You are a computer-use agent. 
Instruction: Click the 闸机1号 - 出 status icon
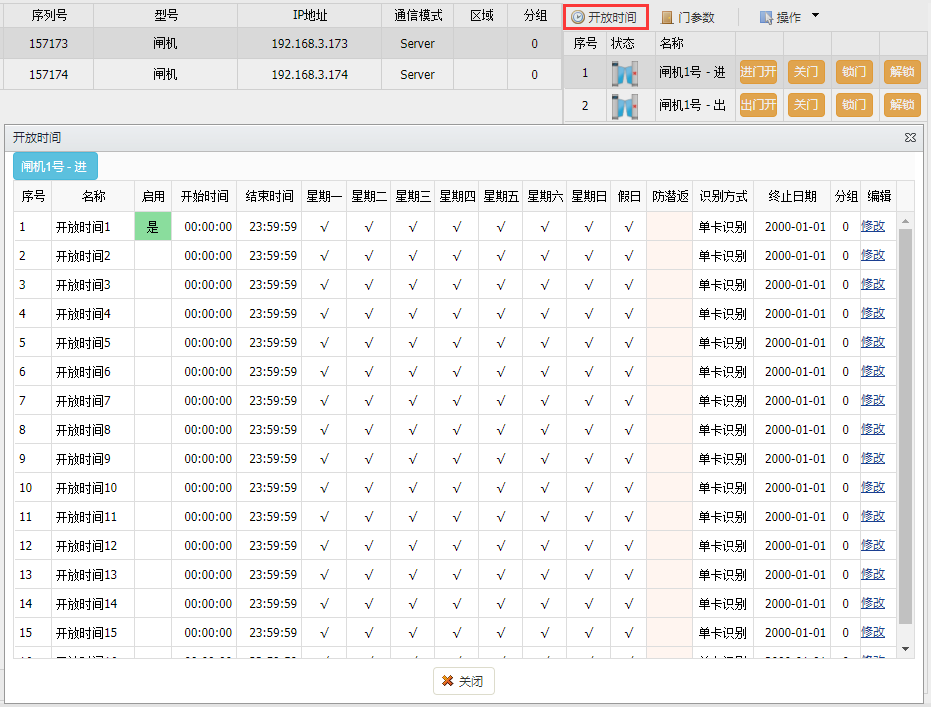click(624, 105)
